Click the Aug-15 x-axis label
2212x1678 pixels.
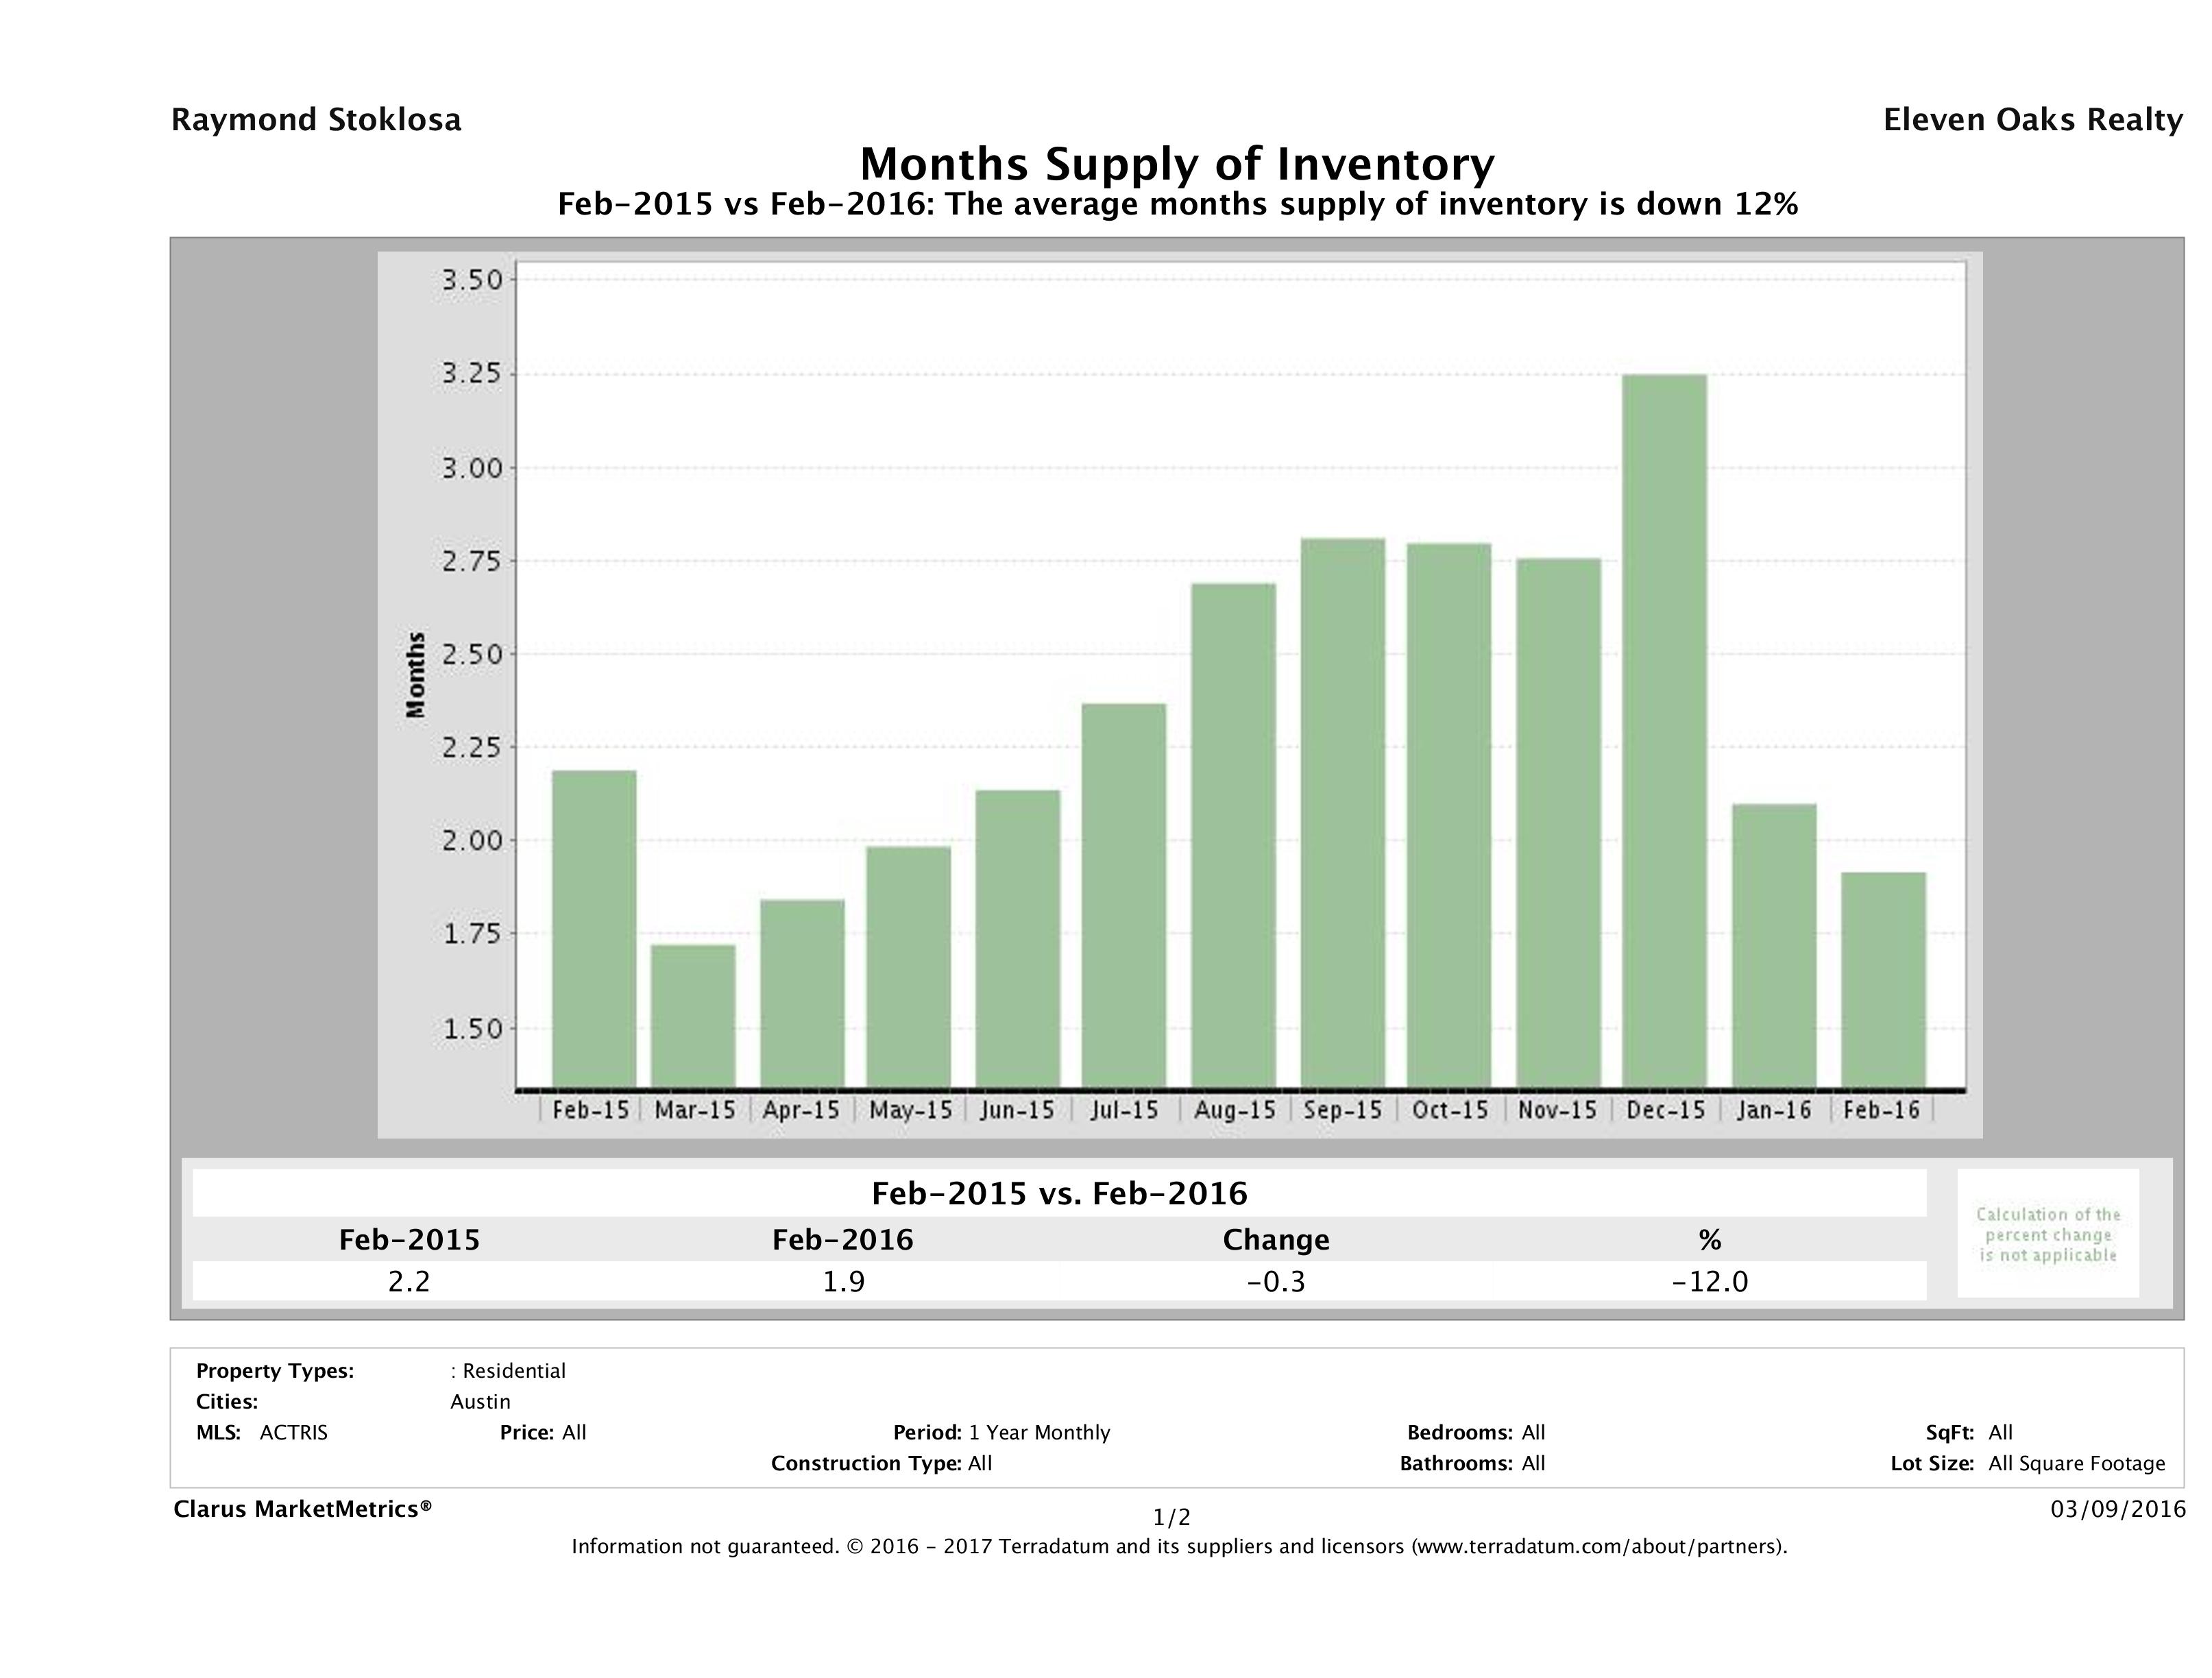[1235, 1110]
